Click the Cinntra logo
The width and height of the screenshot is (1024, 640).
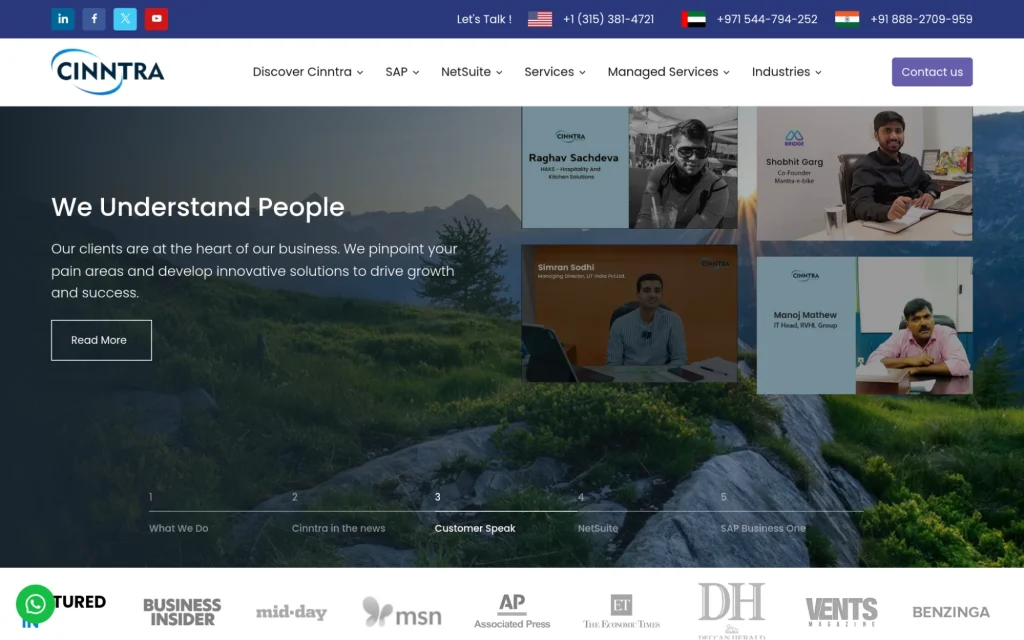coord(108,72)
